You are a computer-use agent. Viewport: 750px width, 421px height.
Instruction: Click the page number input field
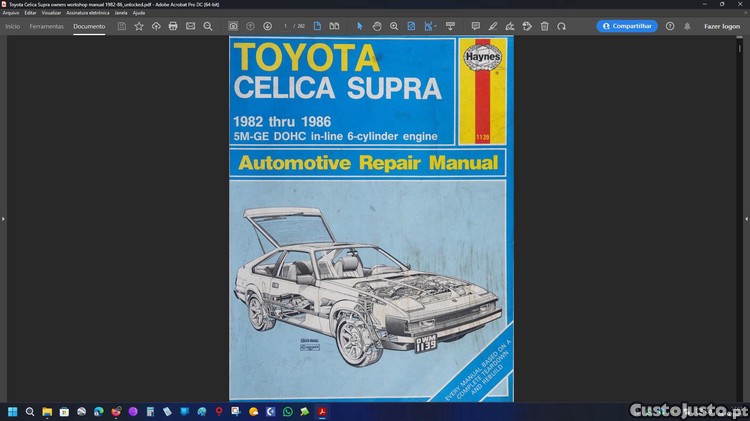[286, 26]
